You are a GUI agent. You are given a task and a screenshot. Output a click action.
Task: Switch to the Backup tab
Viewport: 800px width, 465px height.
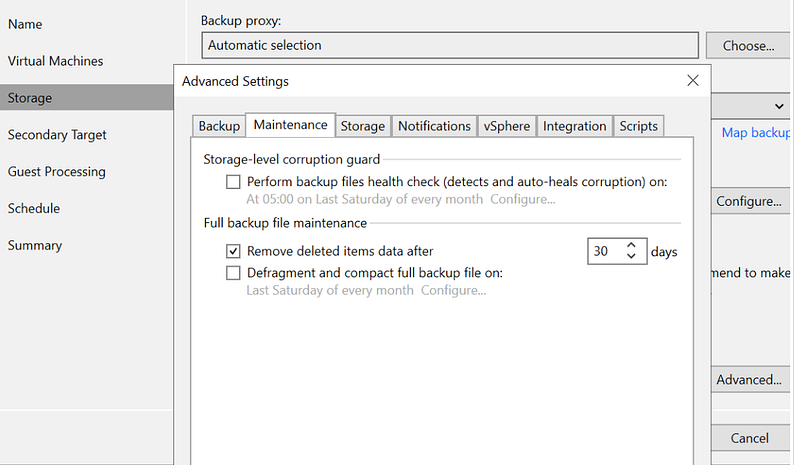click(x=219, y=126)
